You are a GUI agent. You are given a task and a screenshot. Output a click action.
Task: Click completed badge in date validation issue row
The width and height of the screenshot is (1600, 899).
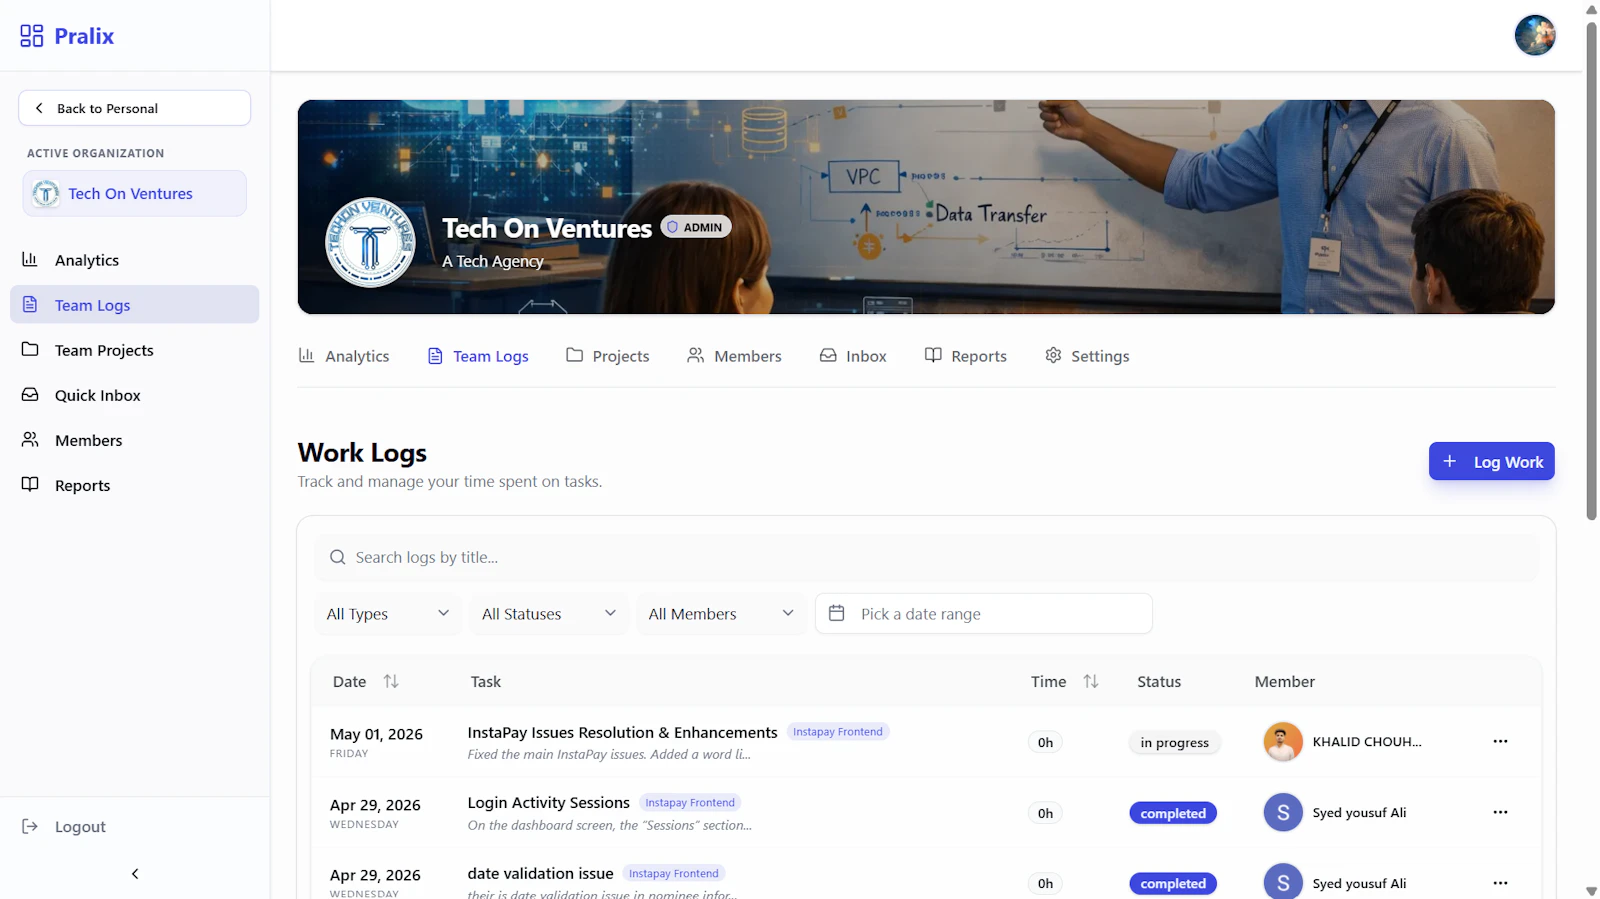click(1173, 884)
